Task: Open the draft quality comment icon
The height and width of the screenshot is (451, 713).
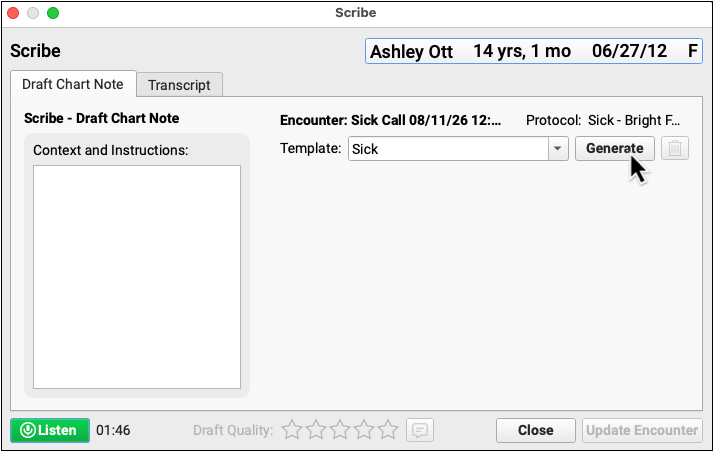Action: [x=420, y=430]
